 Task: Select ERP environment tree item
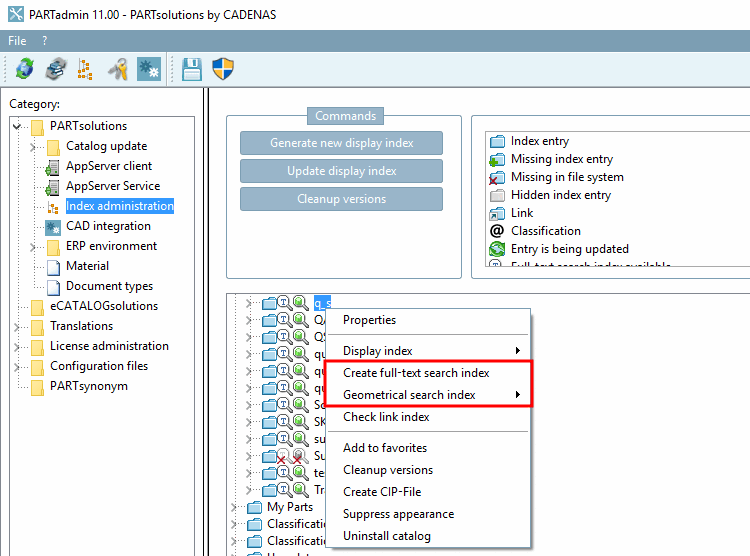pyautogui.click(x=111, y=246)
